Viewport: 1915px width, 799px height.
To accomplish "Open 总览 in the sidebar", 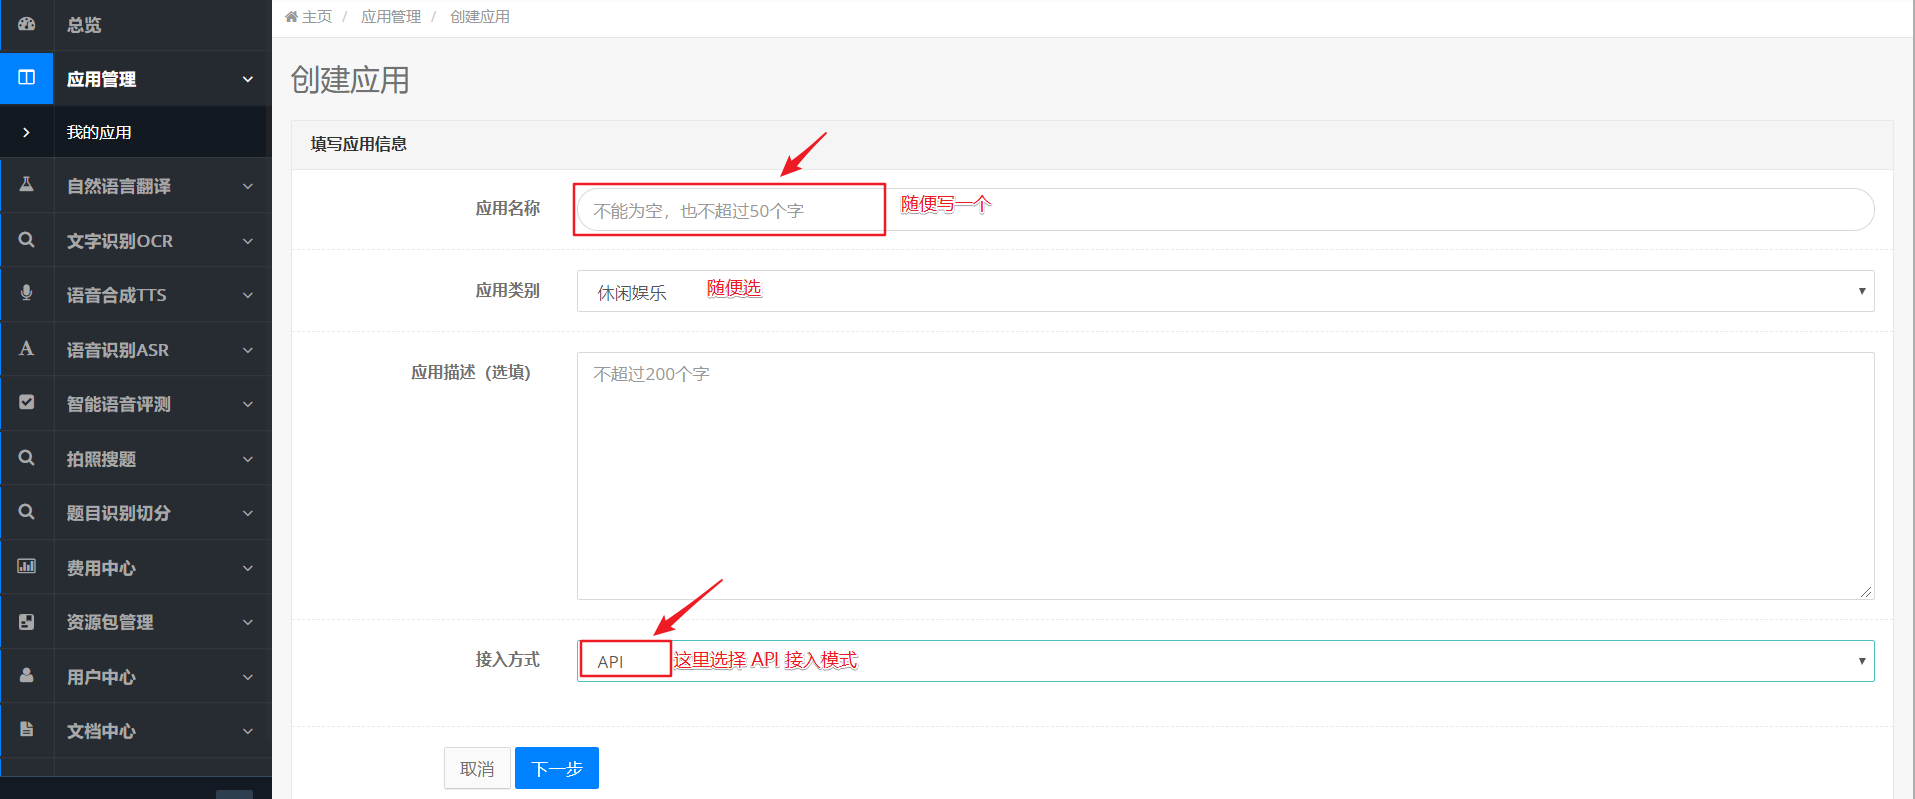I will tap(136, 25).
